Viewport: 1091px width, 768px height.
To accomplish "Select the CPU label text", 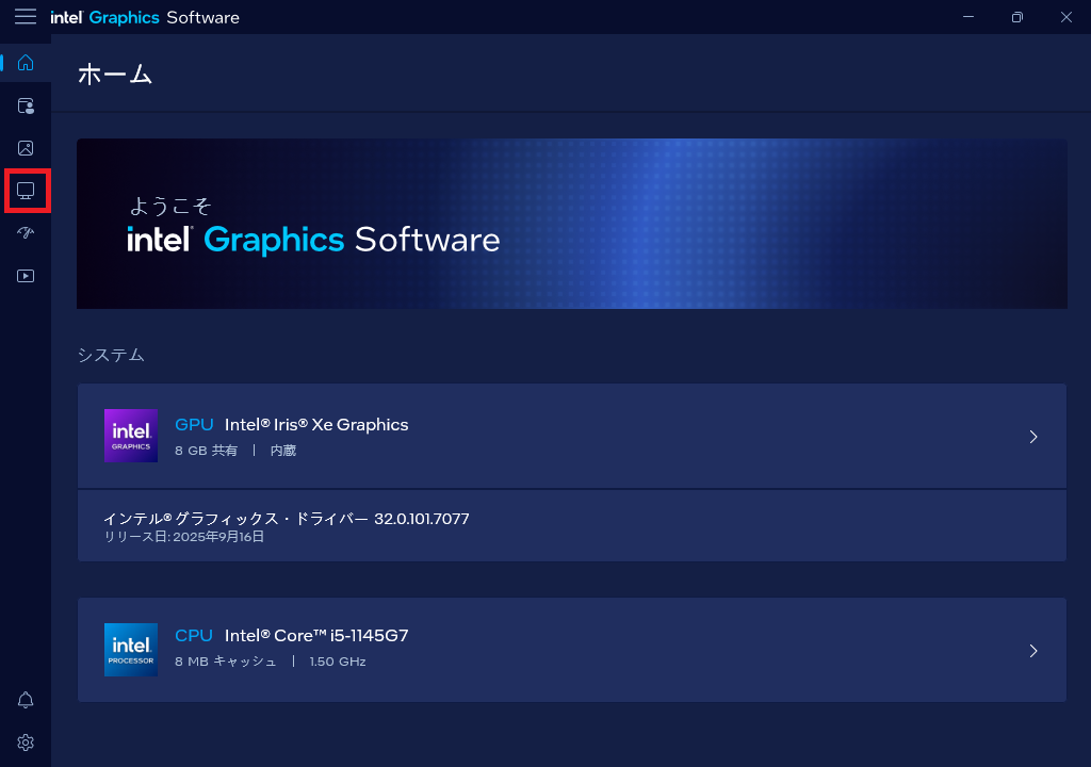I will coord(194,635).
